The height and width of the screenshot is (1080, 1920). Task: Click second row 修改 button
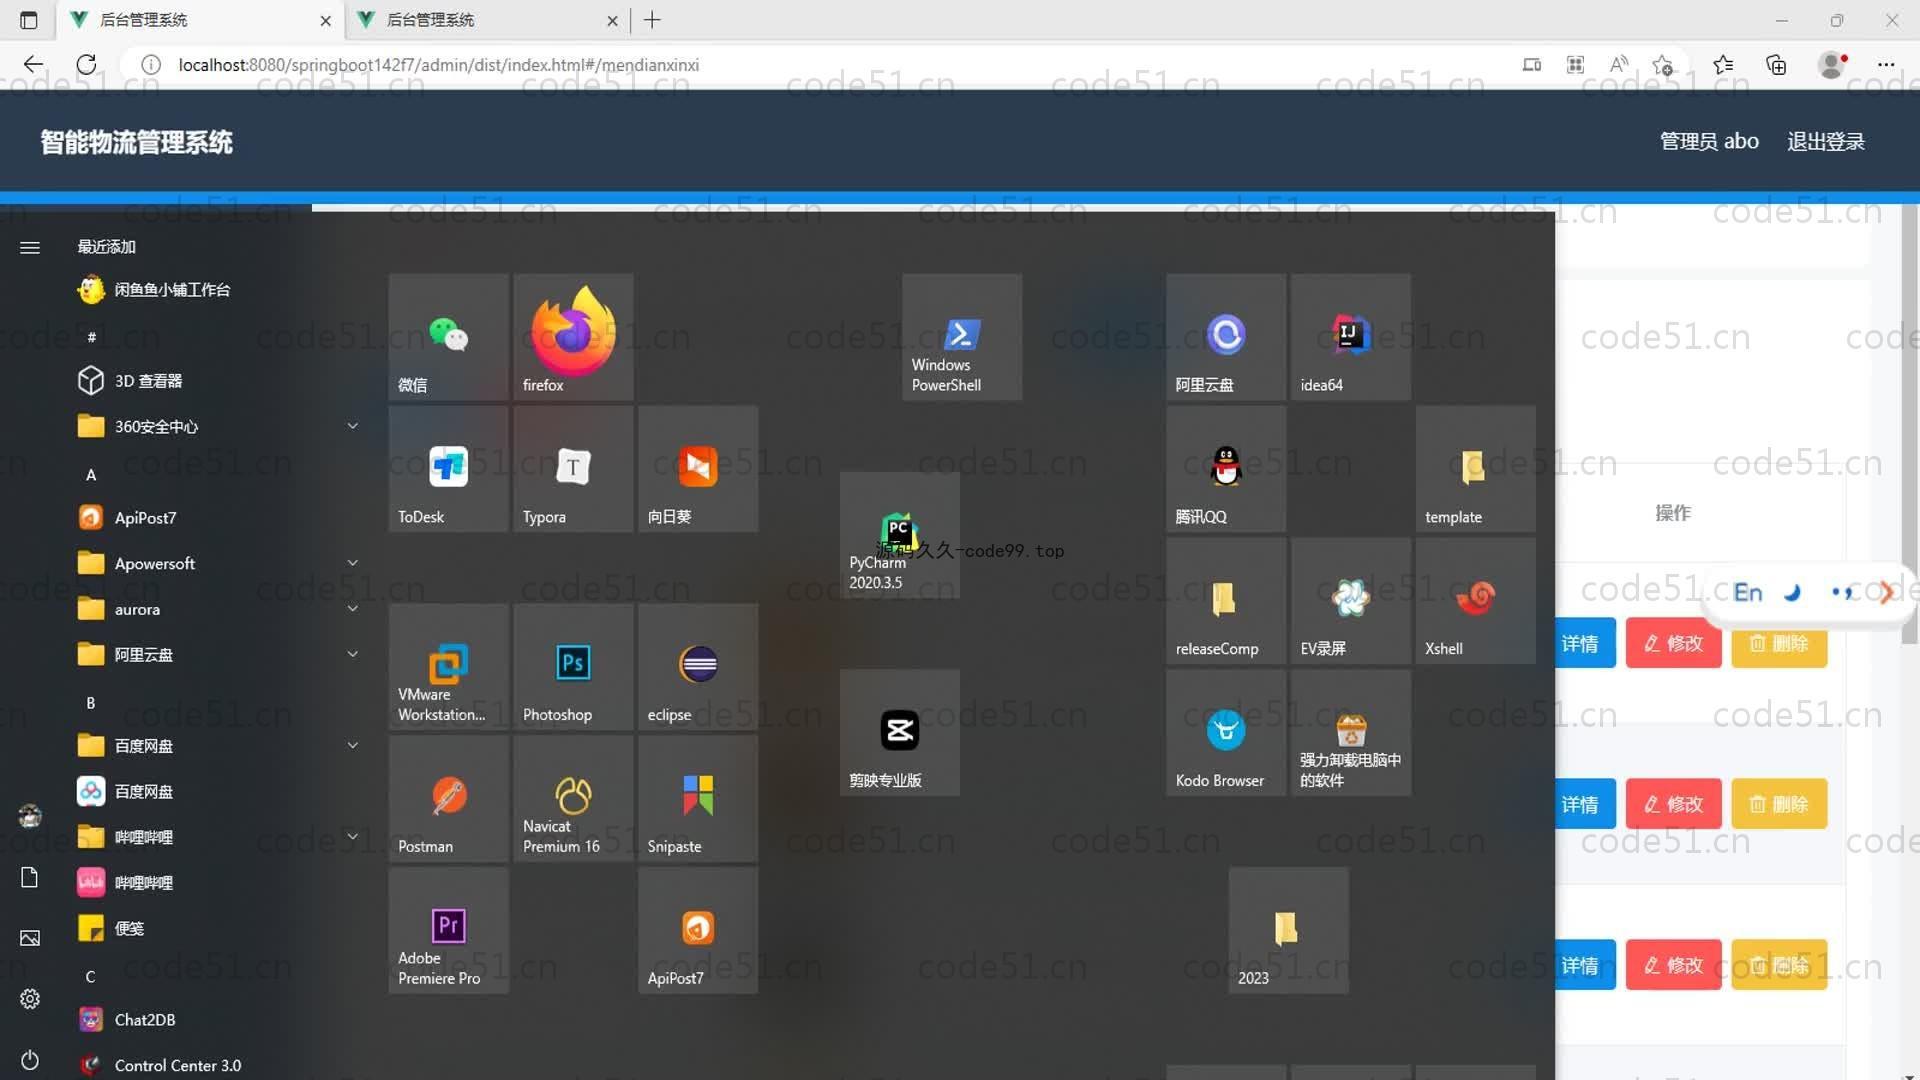(x=1673, y=804)
